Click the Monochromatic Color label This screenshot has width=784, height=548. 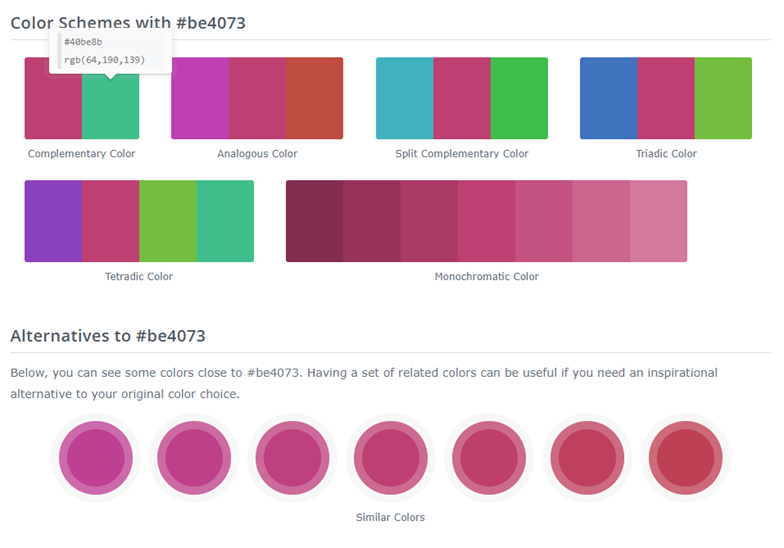[486, 277]
